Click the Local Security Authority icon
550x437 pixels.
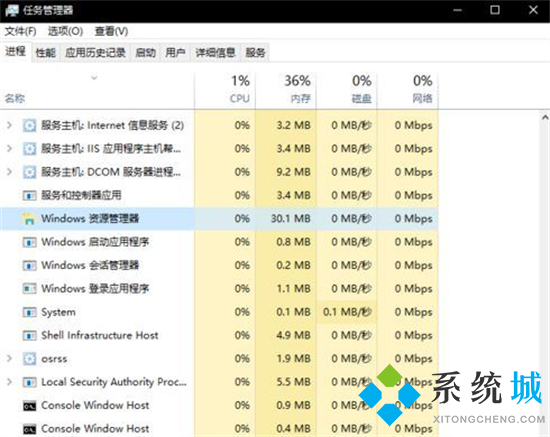click(x=29, y=382)
